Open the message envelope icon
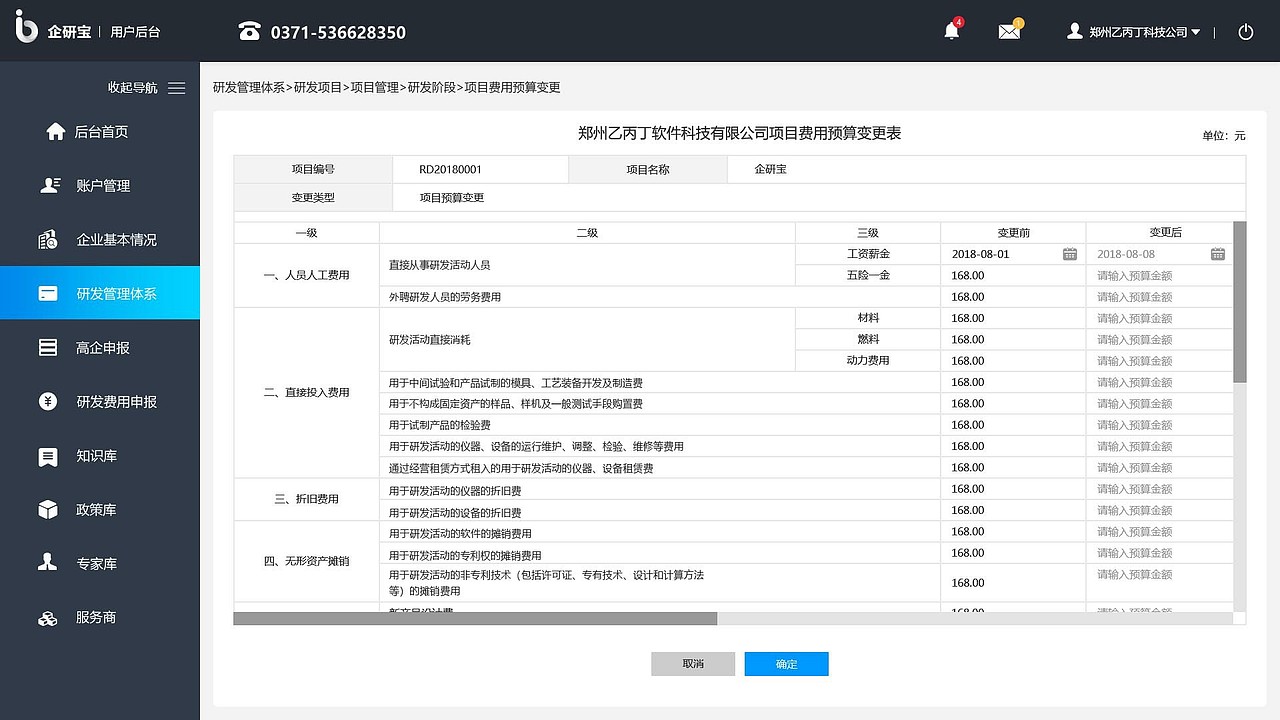Image resolution: width=1280 pixels, height=720 pixels. [1008, 31]
